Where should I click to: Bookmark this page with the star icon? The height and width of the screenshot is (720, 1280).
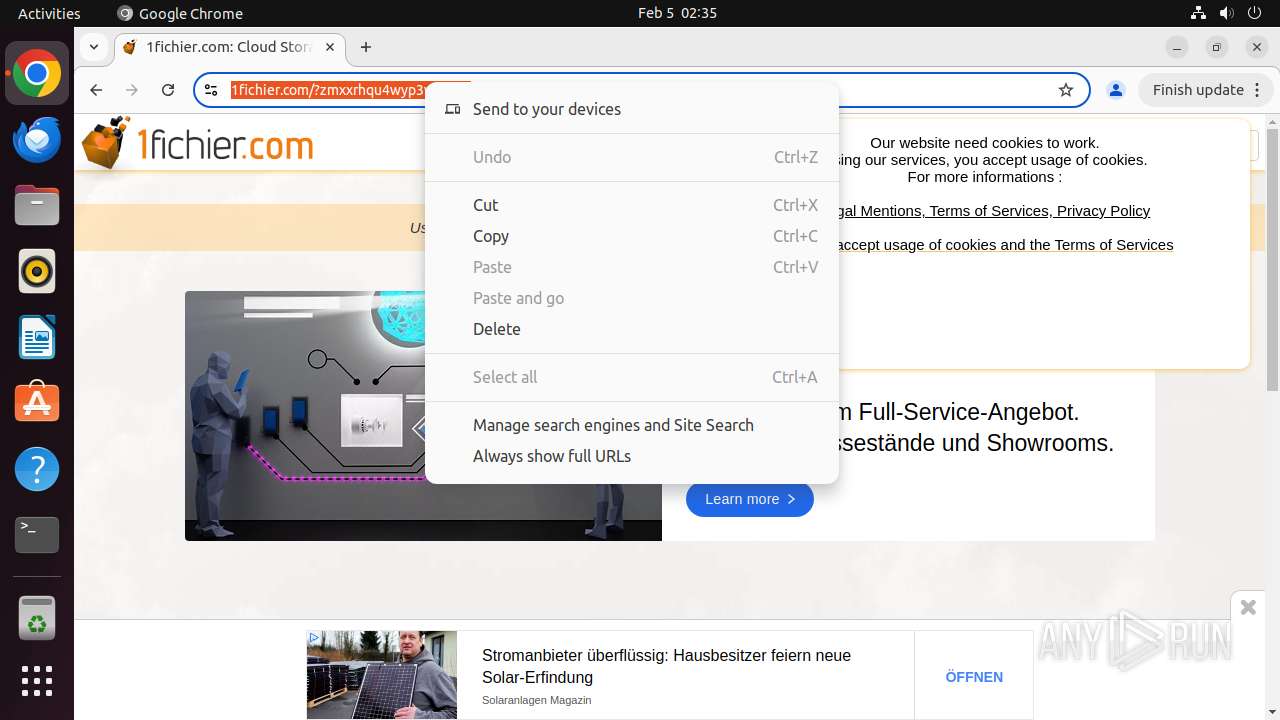pos(1066,90)
